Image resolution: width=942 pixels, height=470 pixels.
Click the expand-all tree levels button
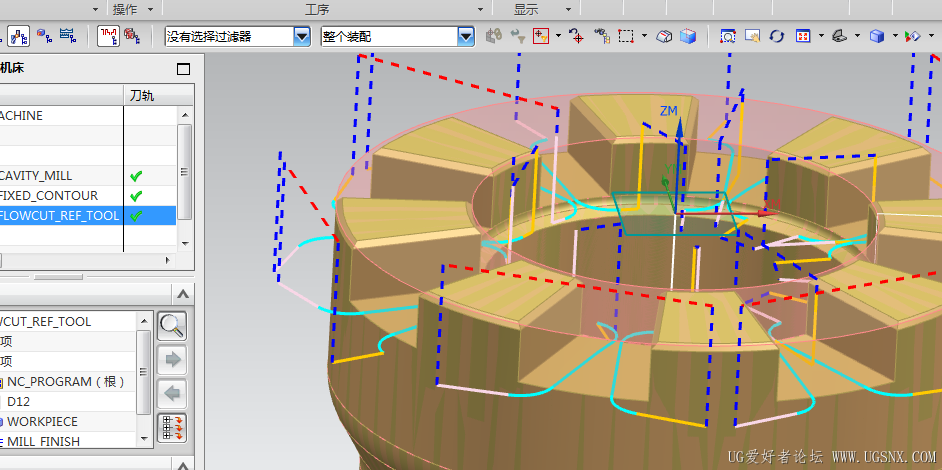(x=172, y=428)
